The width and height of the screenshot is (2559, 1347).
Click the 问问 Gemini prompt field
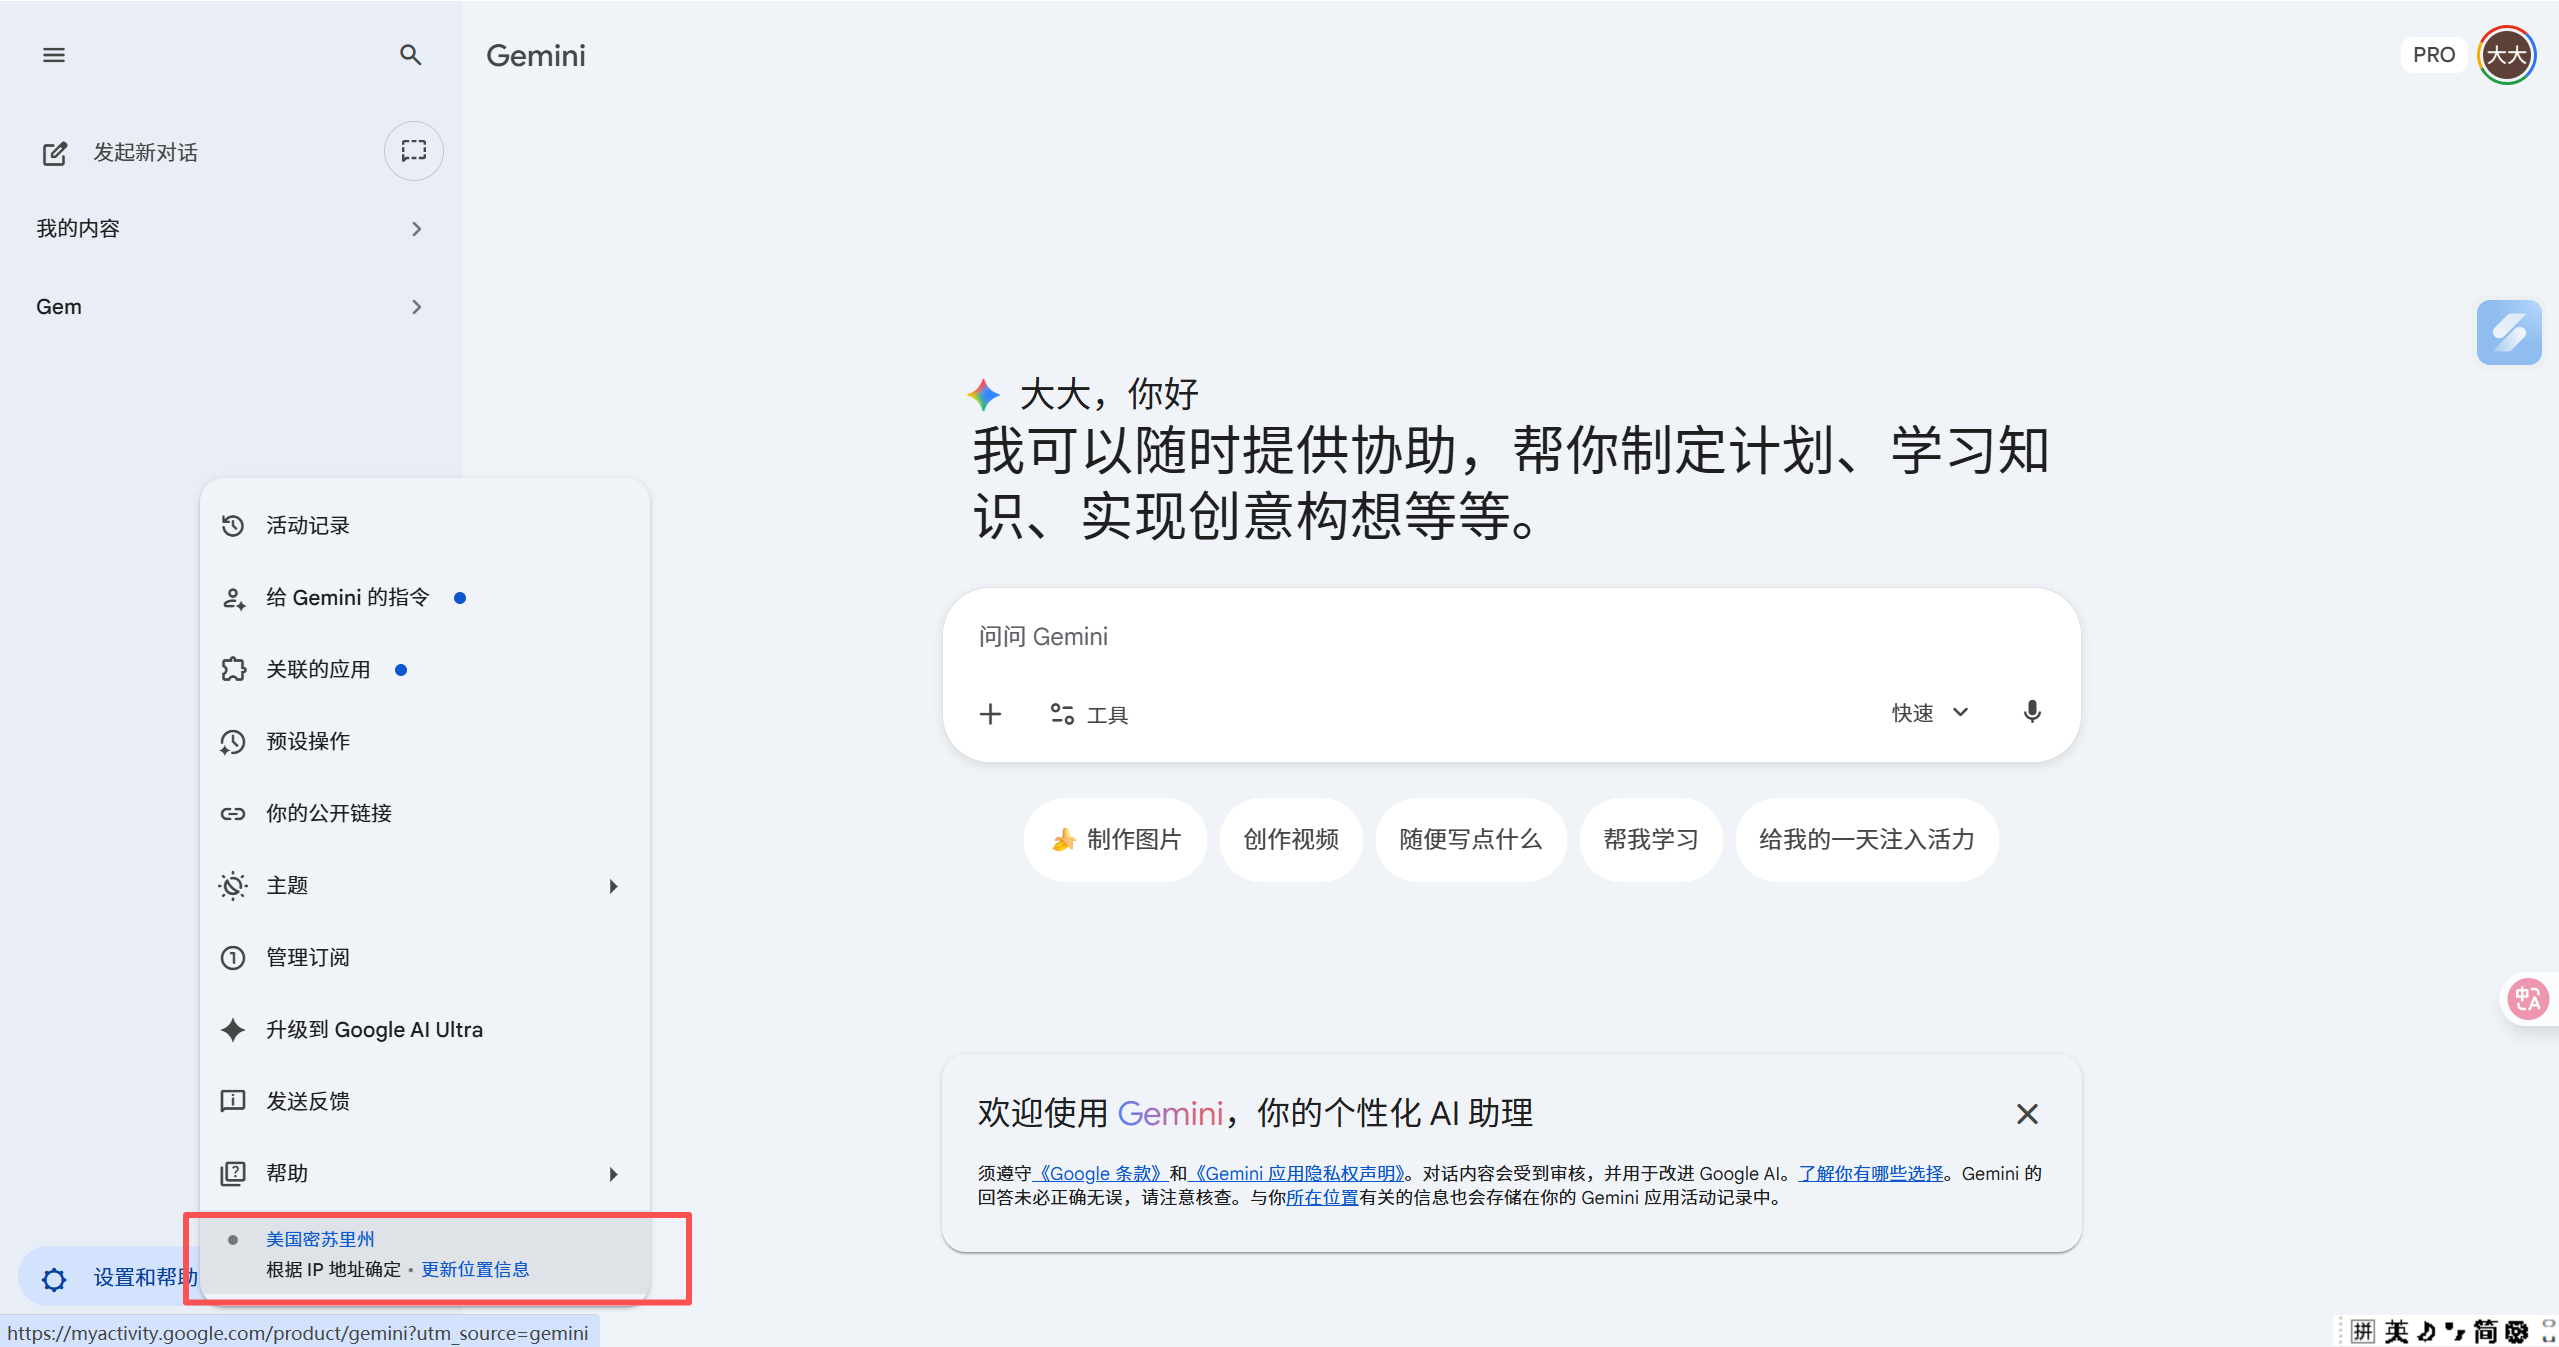1400,637
